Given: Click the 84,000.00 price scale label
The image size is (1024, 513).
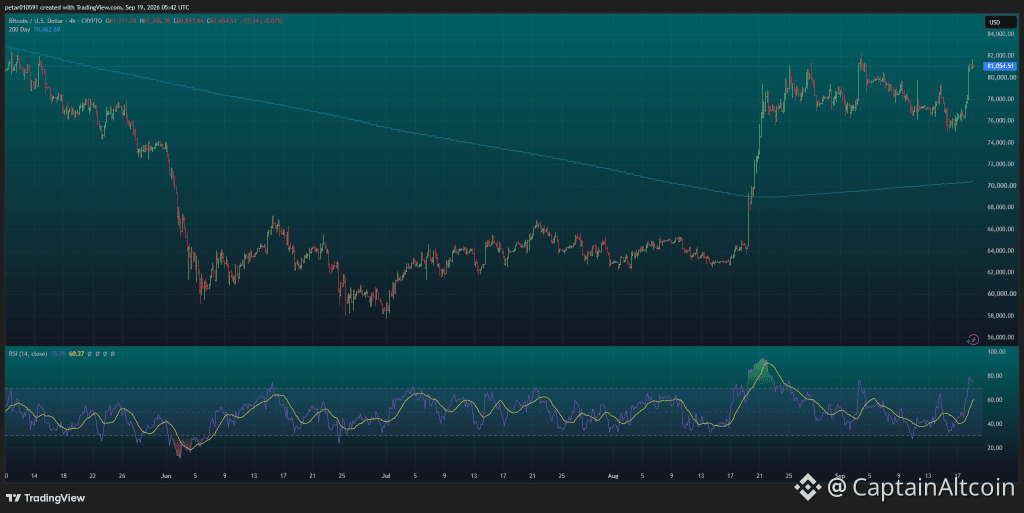Looking at the screenshot, I should [x=1000, y=34].
